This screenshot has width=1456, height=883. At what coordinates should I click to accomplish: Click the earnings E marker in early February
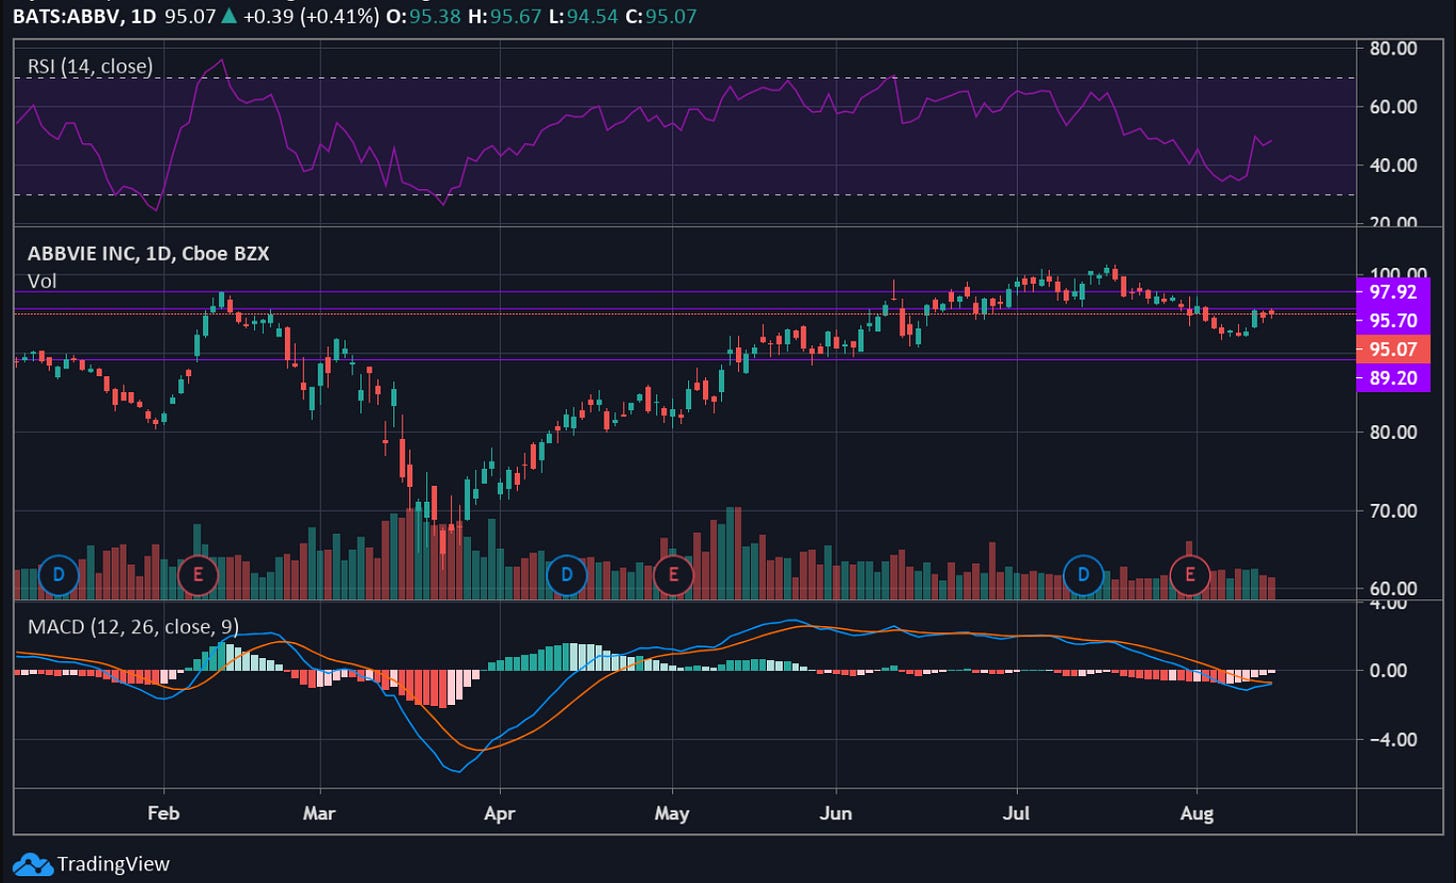click(197, 575)
